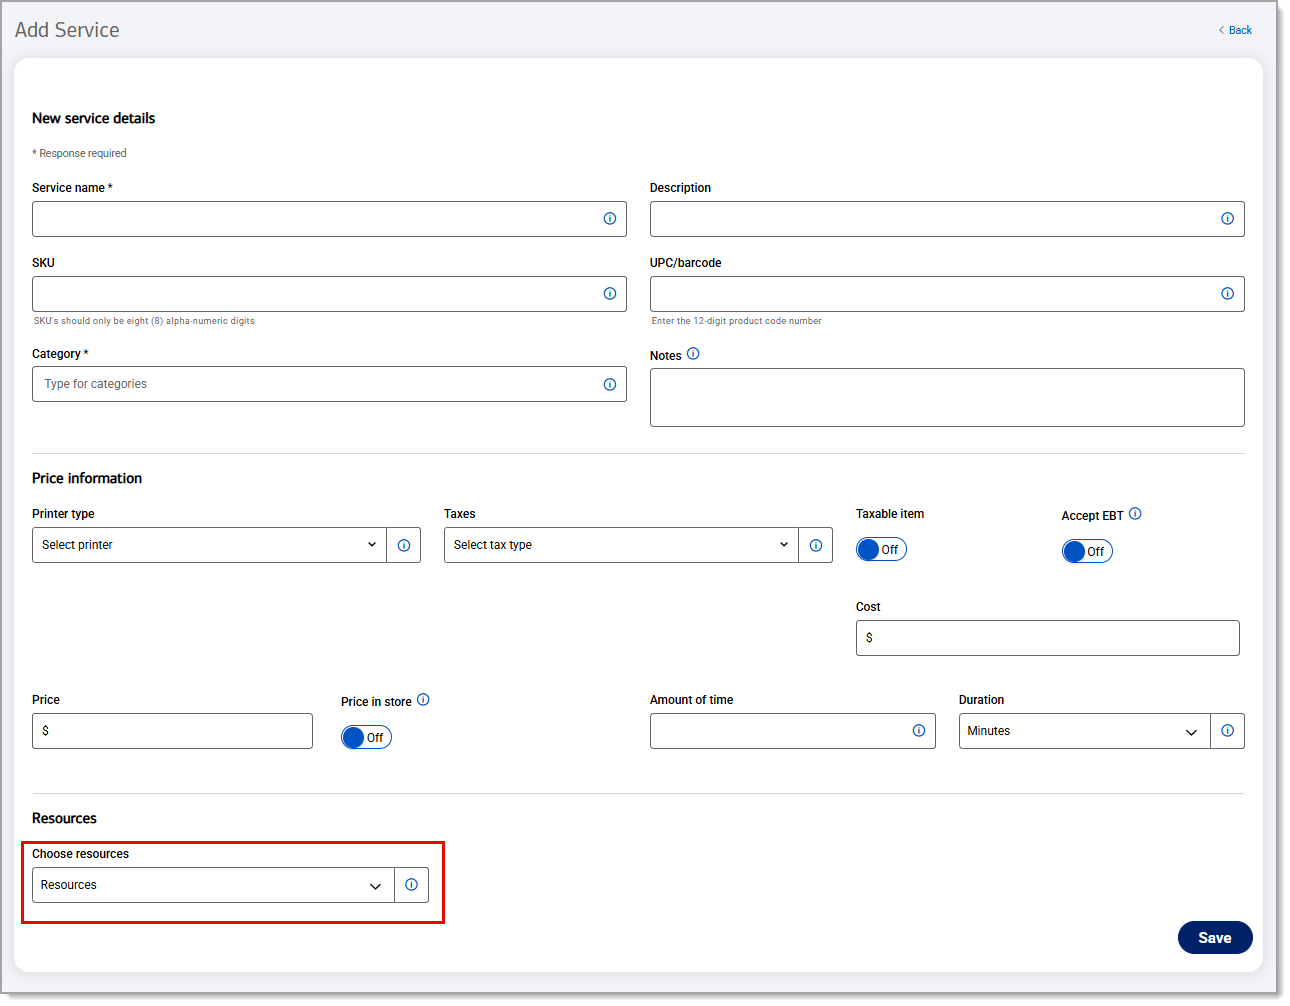Click the Taxes dropdown info icon
The width and height of the screenshot is (1290, 1006).
(816, 545)
